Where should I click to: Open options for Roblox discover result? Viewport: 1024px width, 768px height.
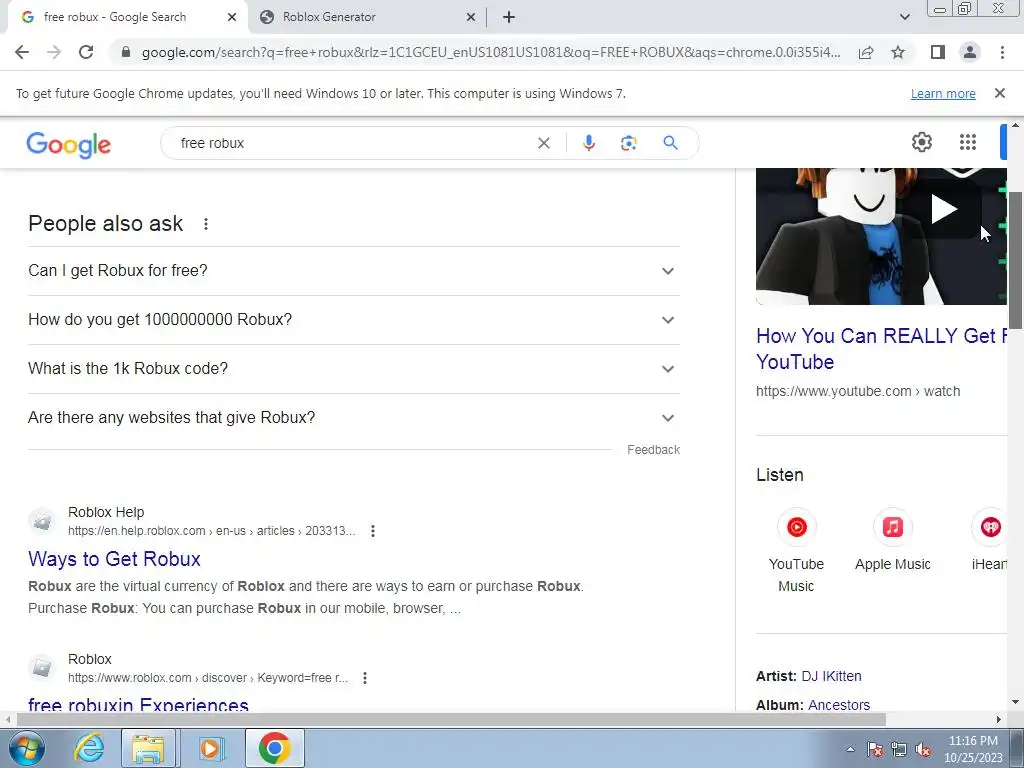click(x=365, y=678)
